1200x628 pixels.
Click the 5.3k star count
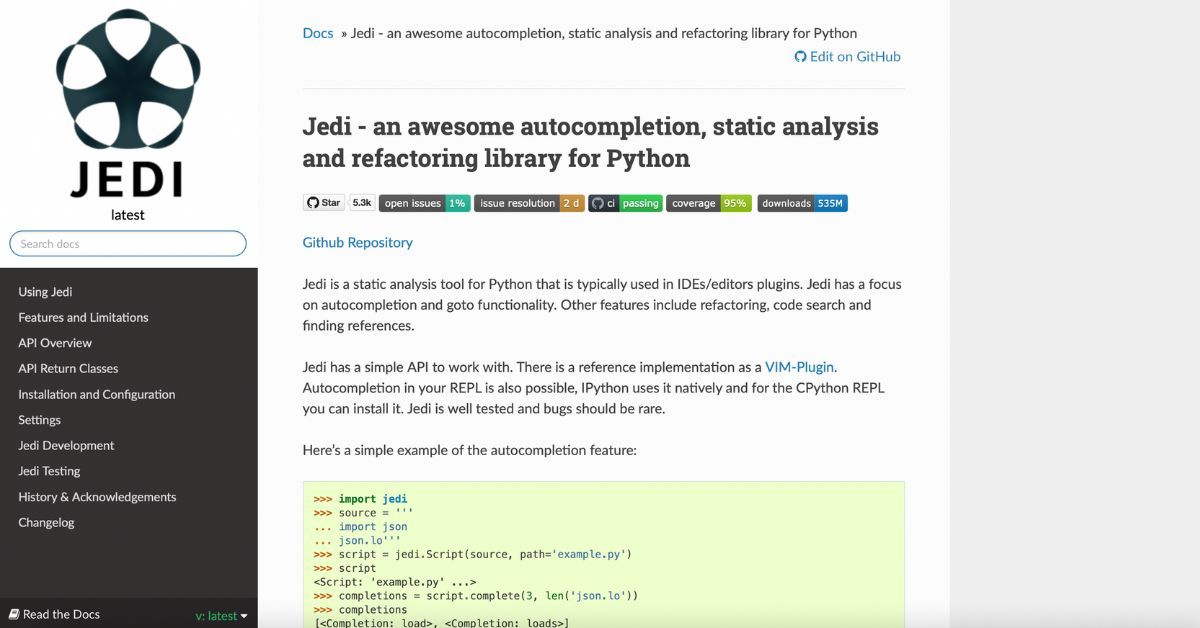[361, 202]
